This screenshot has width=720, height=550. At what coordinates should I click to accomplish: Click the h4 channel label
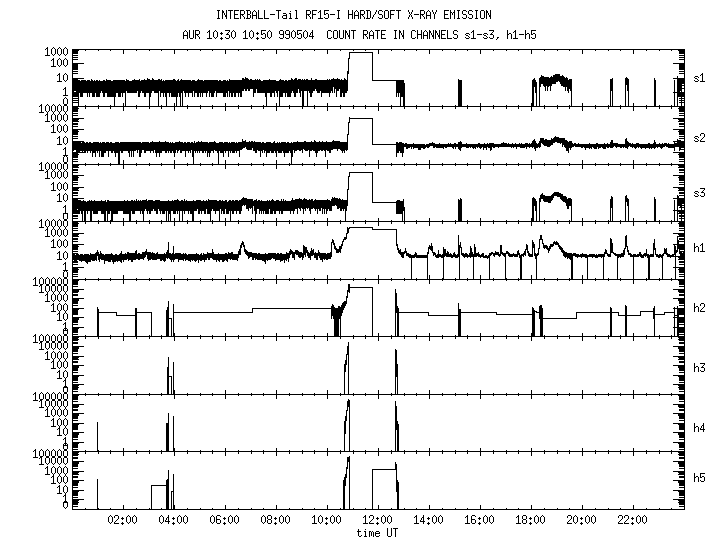point(699,428)
